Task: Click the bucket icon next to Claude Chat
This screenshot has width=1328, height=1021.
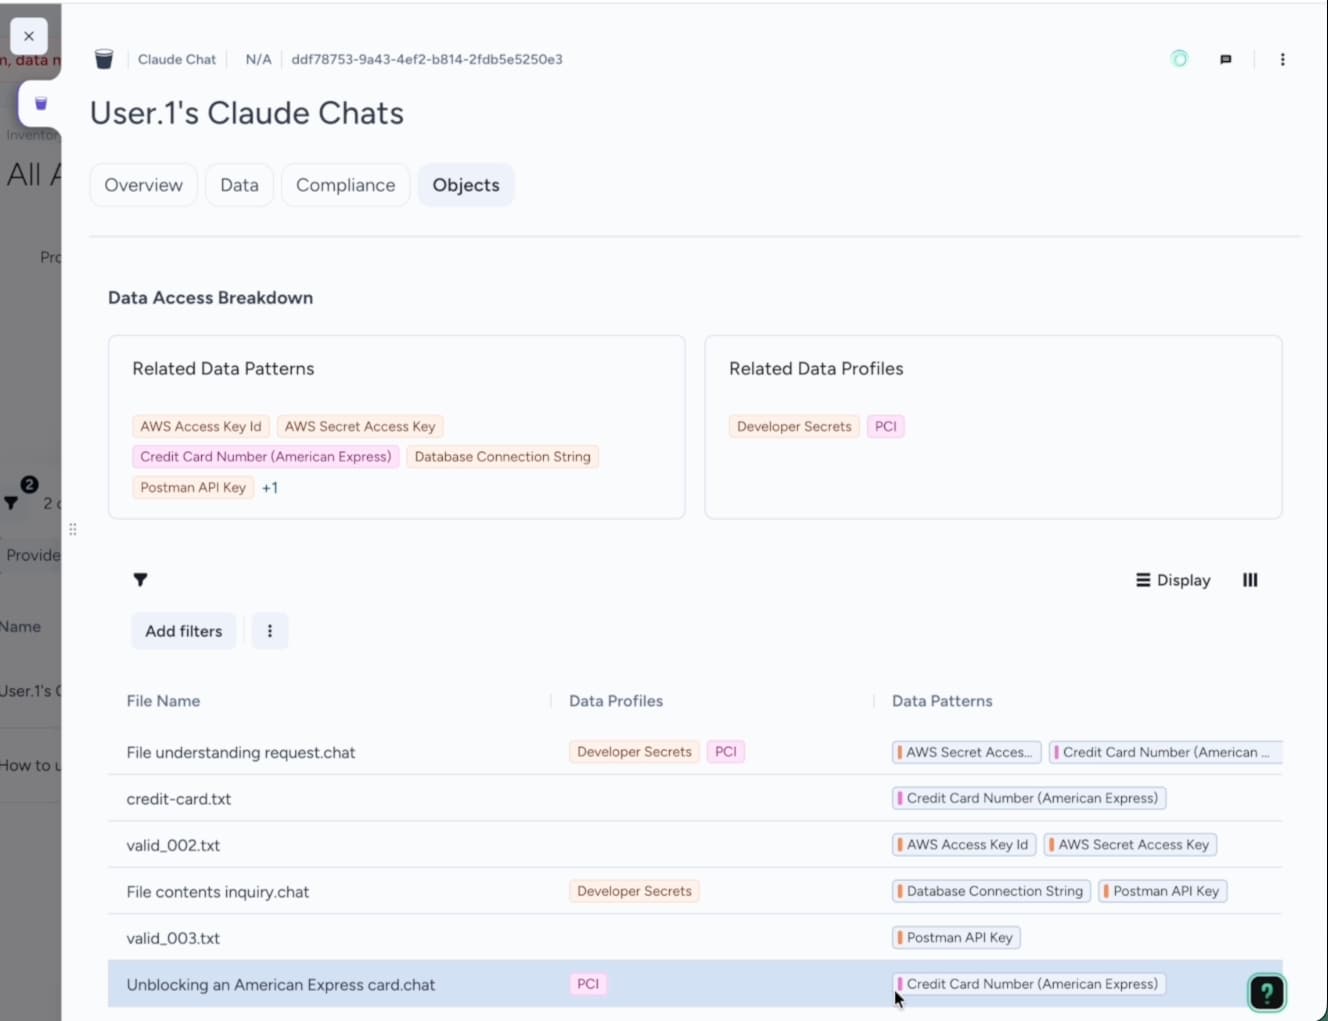Action: (104, 59)
